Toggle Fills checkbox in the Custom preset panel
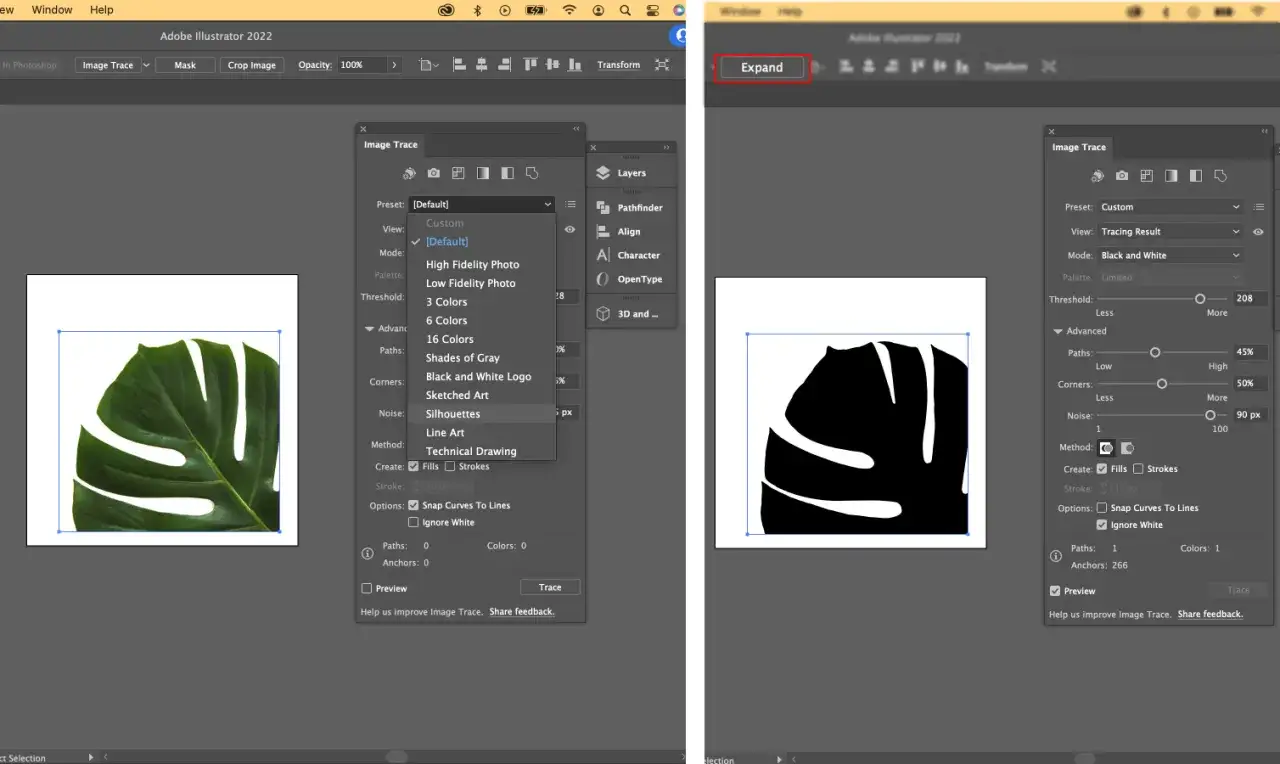The image size is (1280, 764). point(1102,469)
